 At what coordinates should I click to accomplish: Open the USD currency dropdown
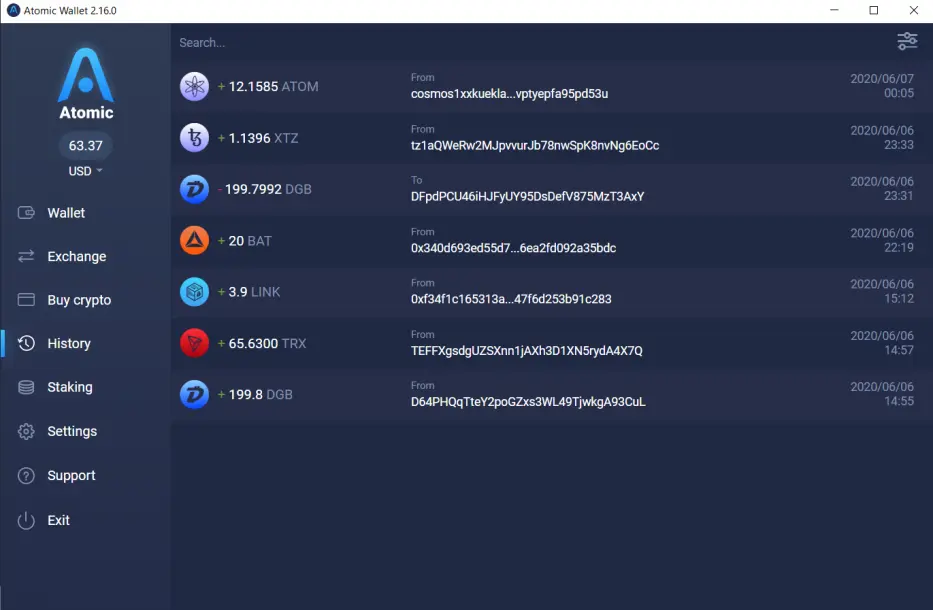pyautogui.click(x=85, y=171)
